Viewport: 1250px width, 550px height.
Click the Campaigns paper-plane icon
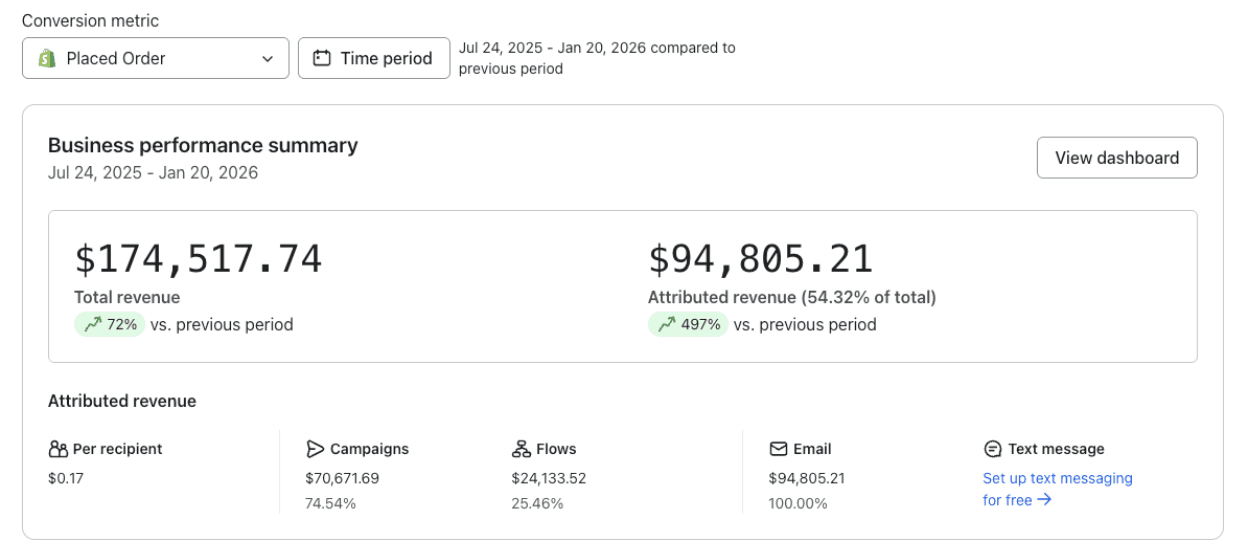pyautogui.click(x=315, y=449)
